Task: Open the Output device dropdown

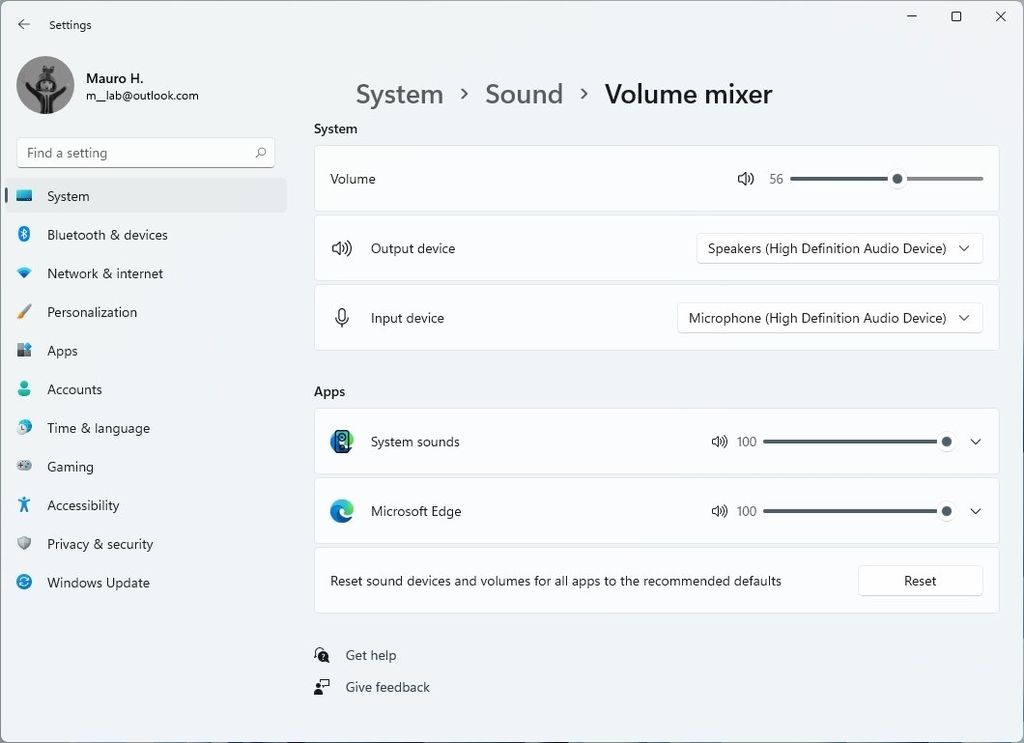Action: click(839, 248)
